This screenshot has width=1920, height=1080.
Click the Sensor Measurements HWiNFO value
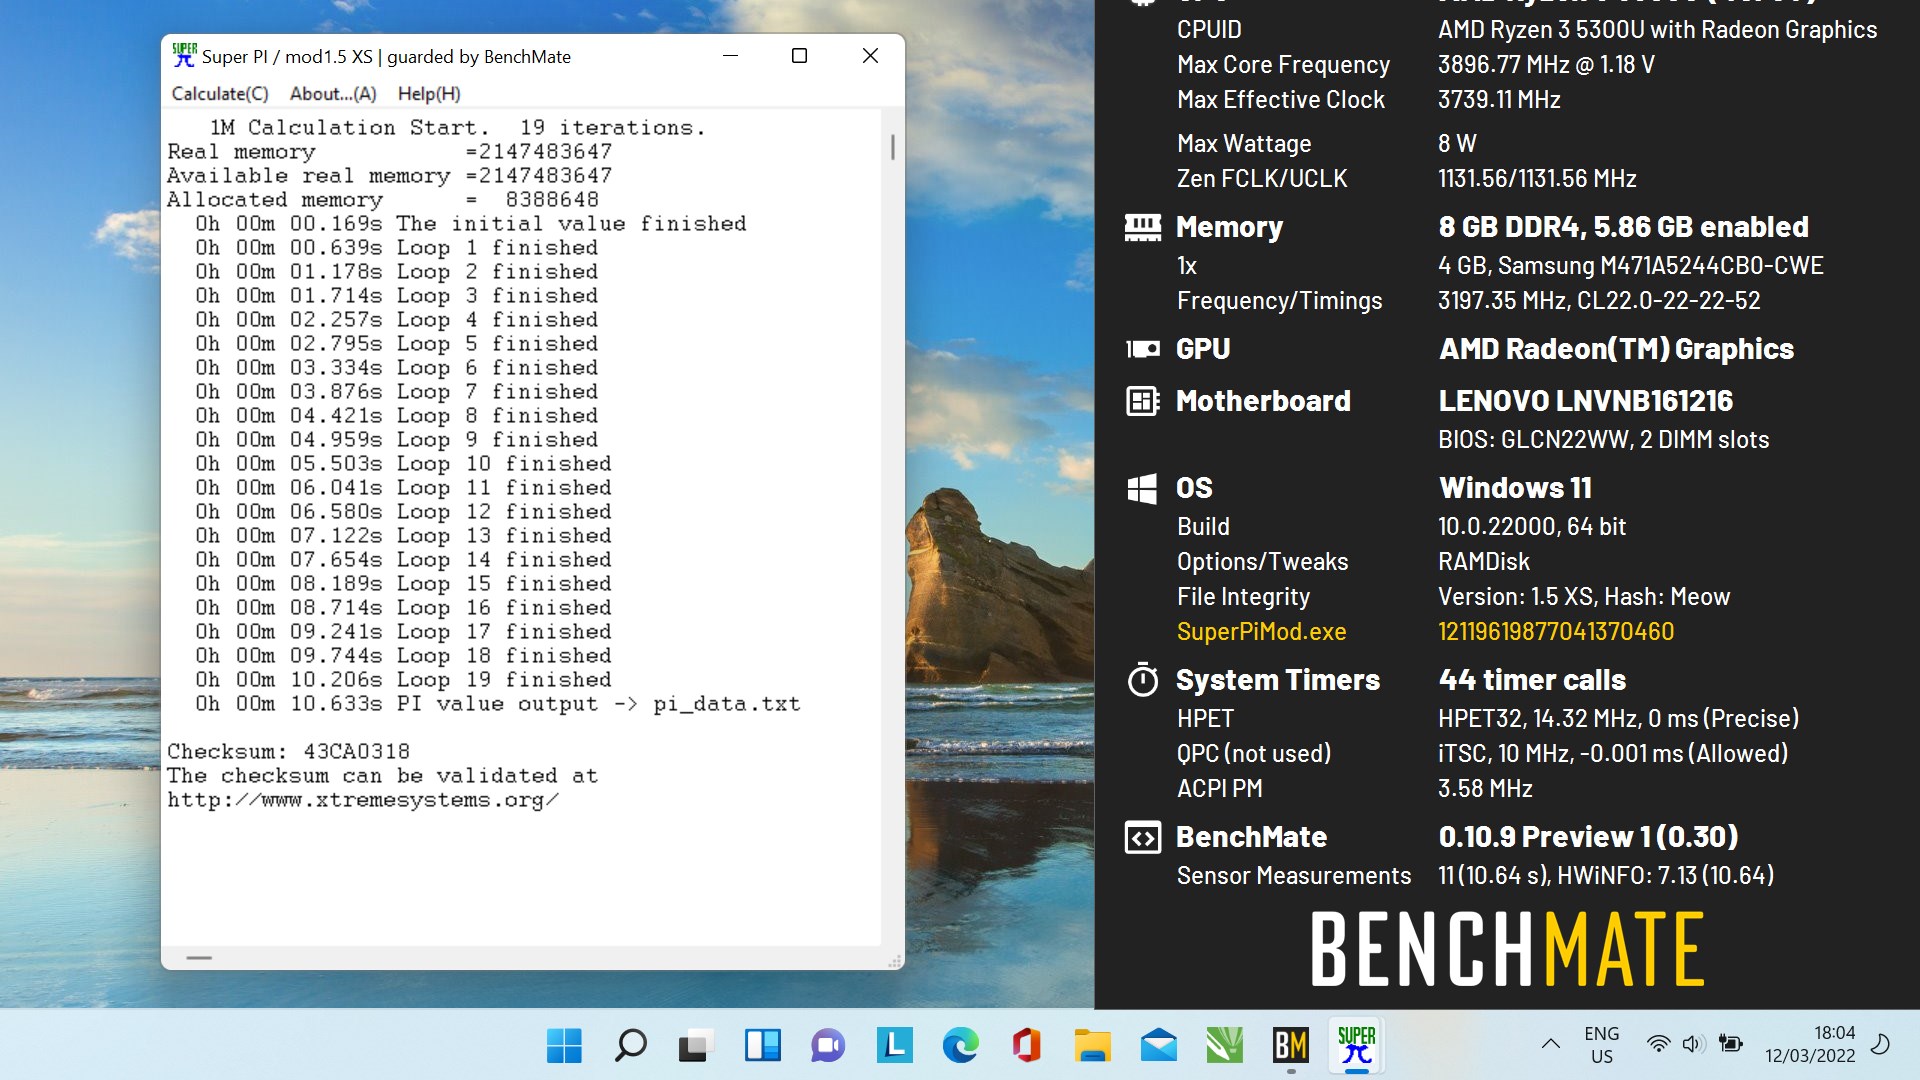1606,876
